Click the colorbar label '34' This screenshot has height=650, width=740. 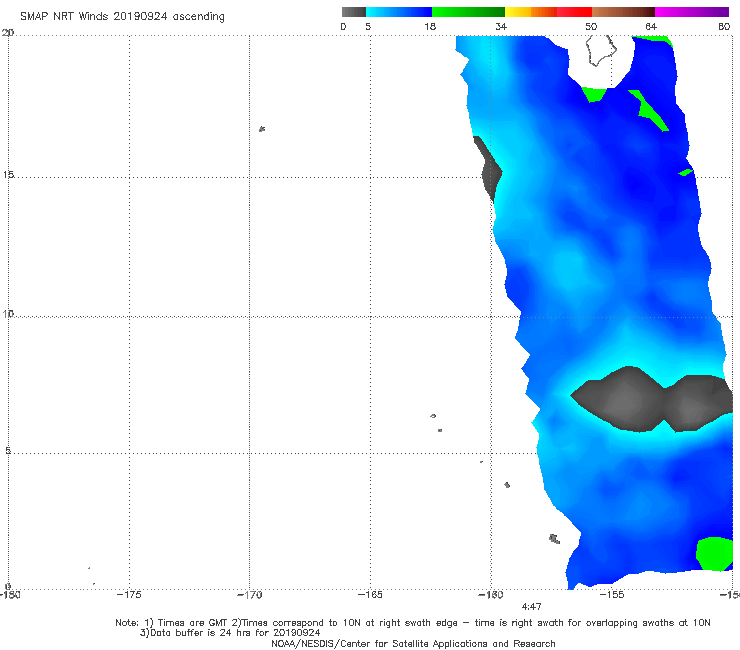[x=501, y=26]
